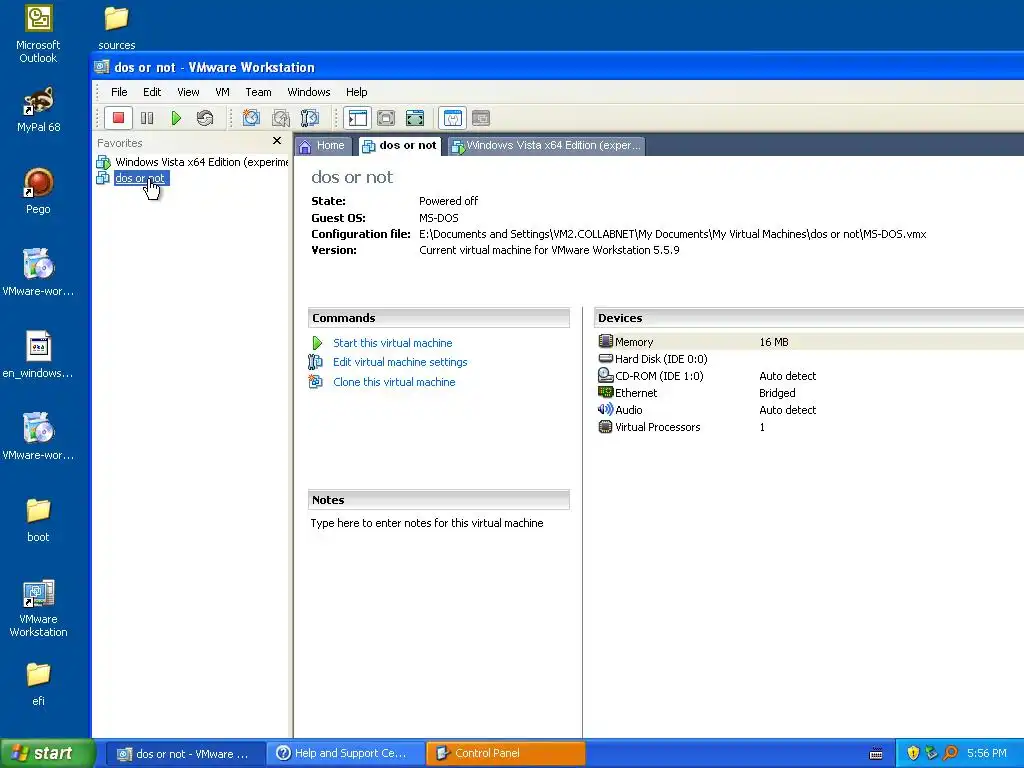The width and height of the screenshot is (1024, 768).
Task: Select Windows Vista x64 Edition in Favorites
Action: pos(193,162)
